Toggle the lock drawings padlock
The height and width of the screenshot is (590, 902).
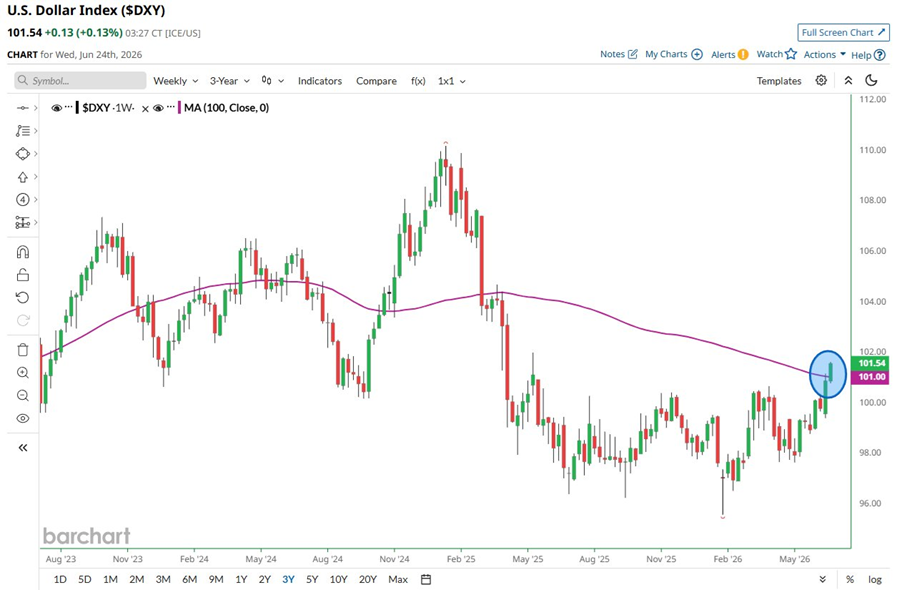click(22, 275)
